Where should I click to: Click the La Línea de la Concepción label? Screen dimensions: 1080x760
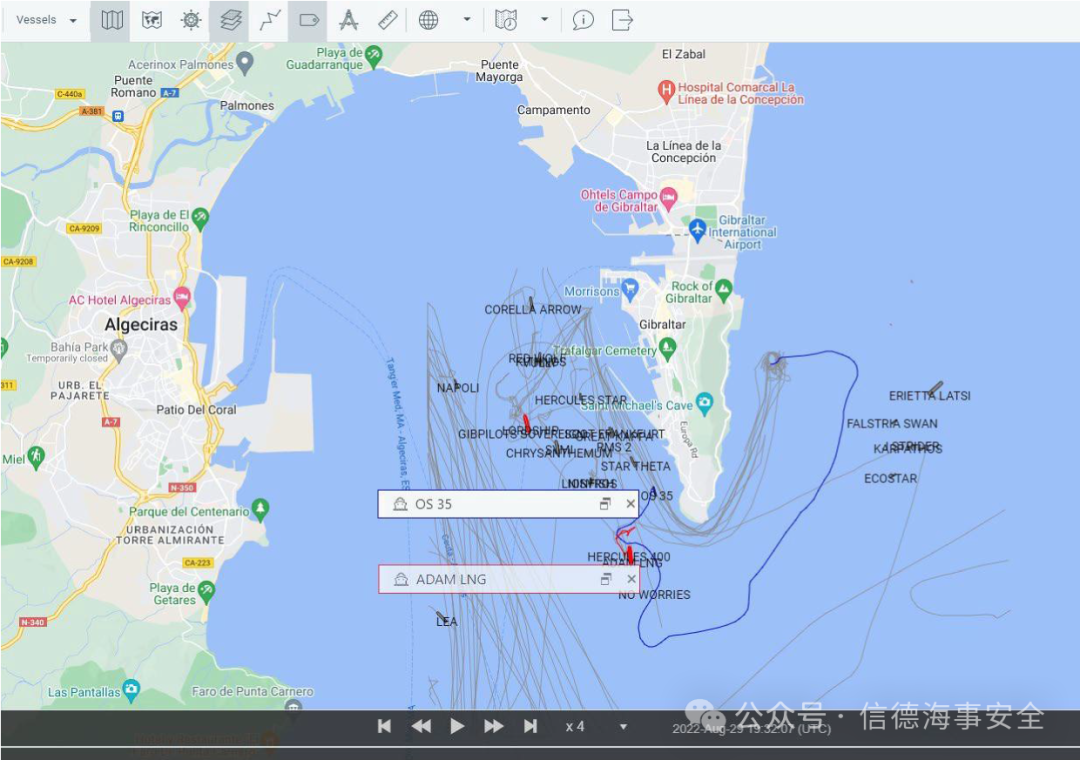[683, 152]
